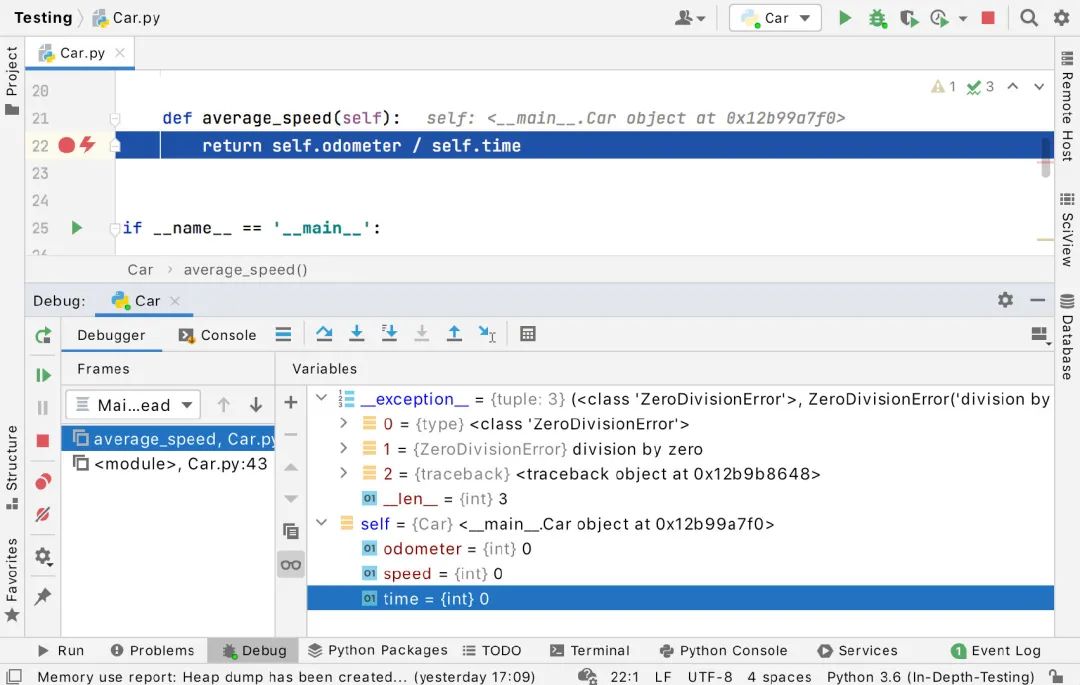The image size is (1080, 685).
Task: Collapse the __exception__ variable node
Action: (x=321, y=399)
